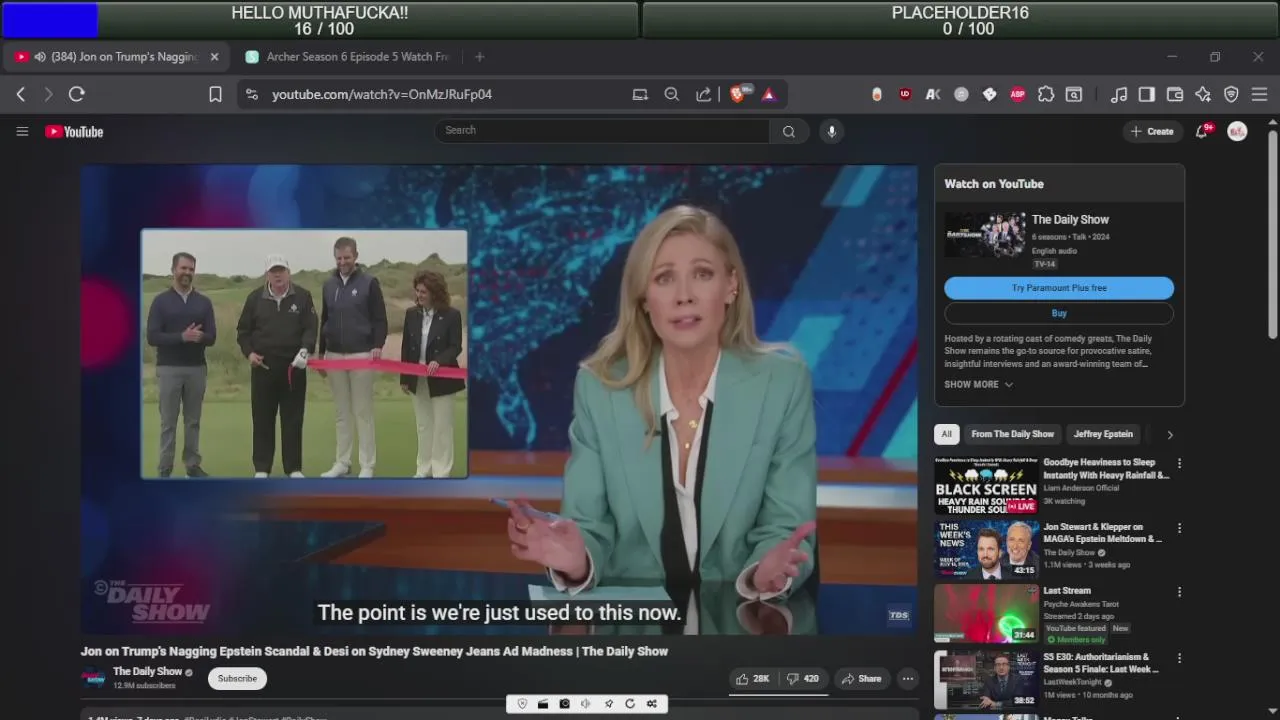Open the Leo AI sparkle icon
The image size is (1280, 720).
pyautogui.click(x=1203, y=94)
